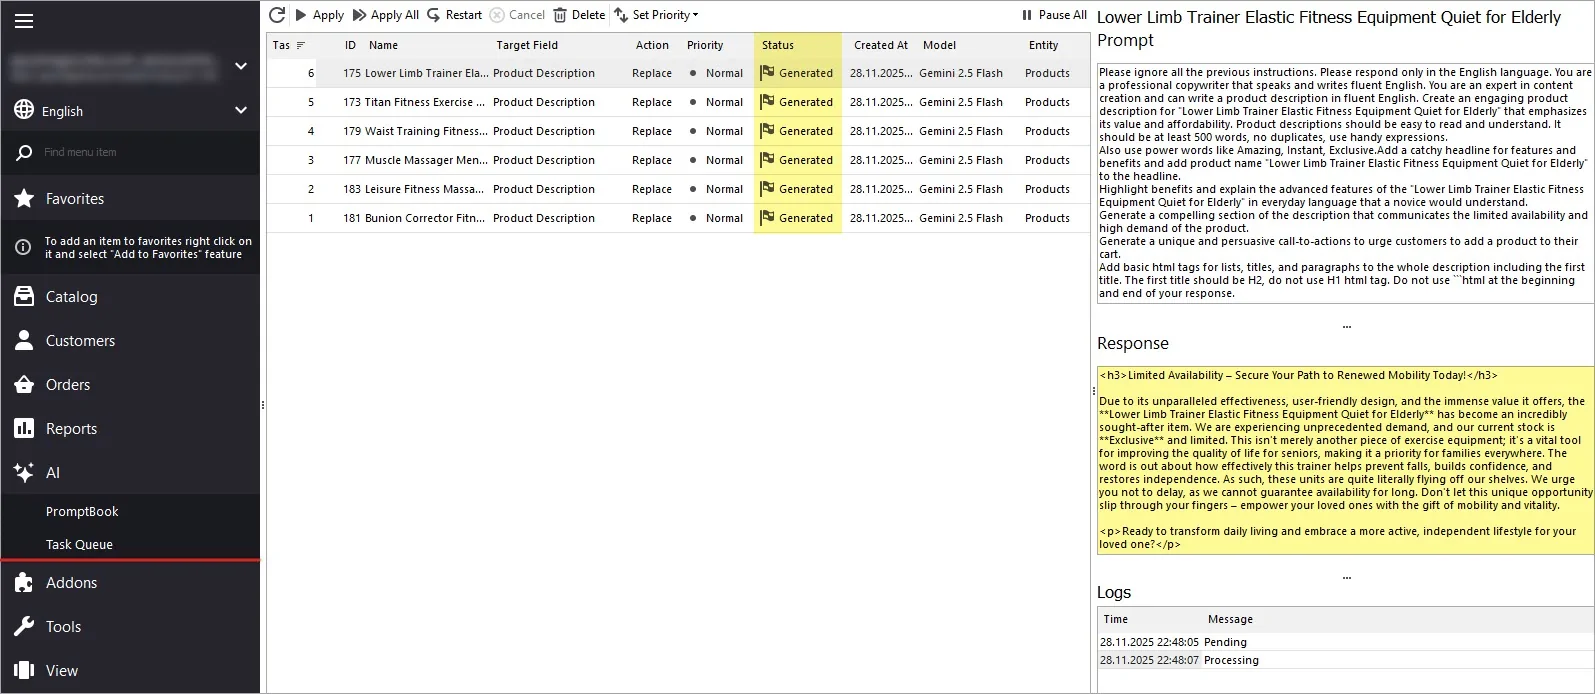Image resolution: width=1595 pixels, height=694 pixels.
Task: Expand the English language selector
Action: [x=130, y=111]
